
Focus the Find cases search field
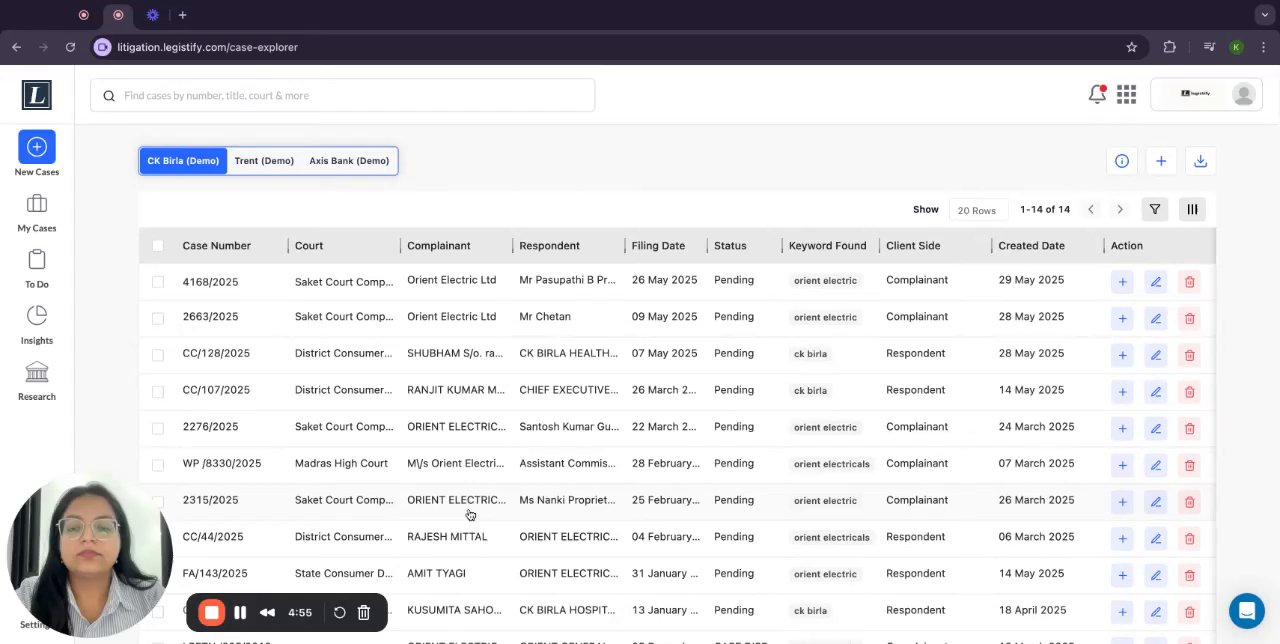[x=343, y=96]
